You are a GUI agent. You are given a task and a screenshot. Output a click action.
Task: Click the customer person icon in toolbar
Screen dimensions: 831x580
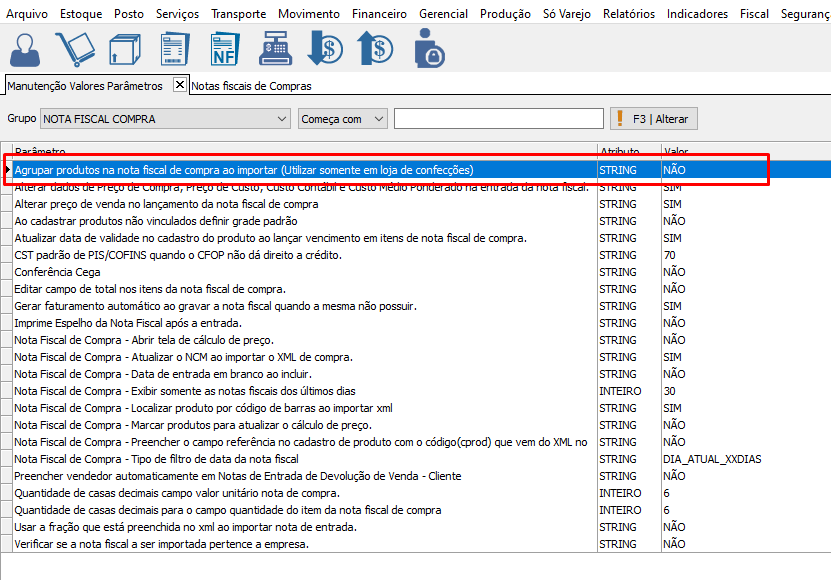[x=28, y=49]
